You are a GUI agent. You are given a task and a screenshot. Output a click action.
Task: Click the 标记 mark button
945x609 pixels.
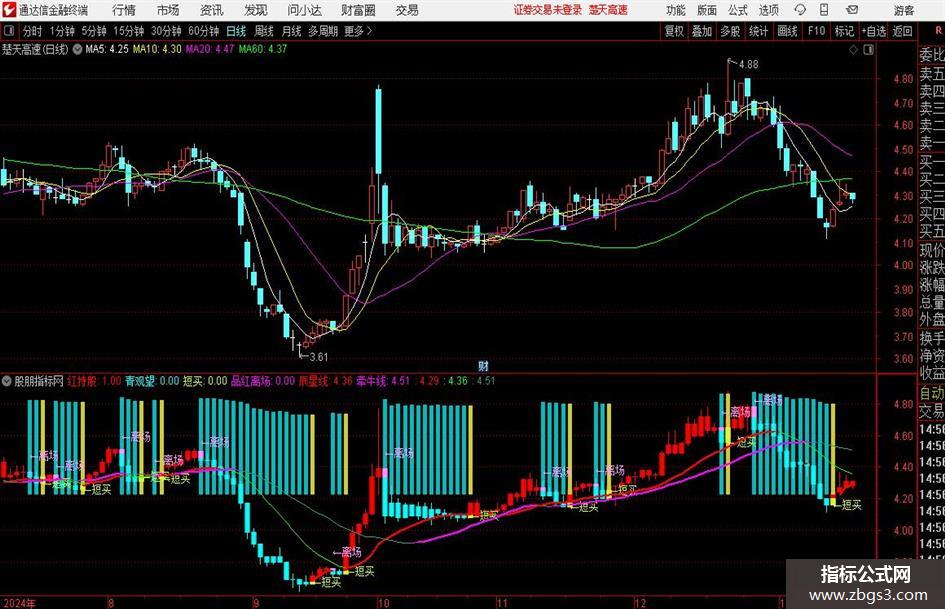pos(844,31)
